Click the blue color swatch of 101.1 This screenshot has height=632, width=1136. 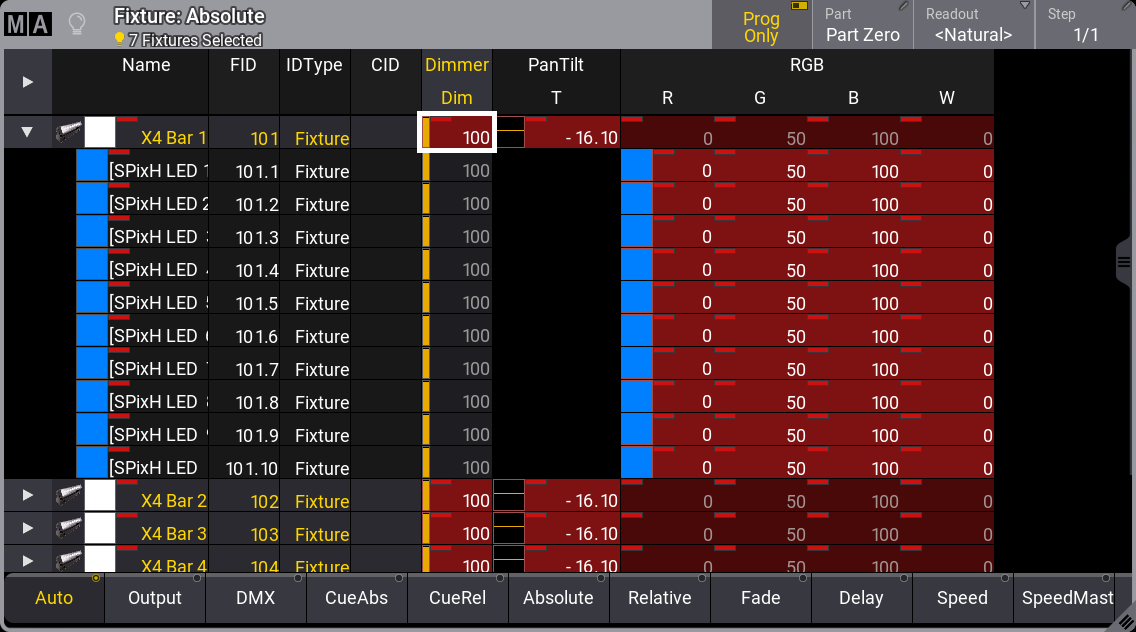pyautogui.click(x=92, y=166)
